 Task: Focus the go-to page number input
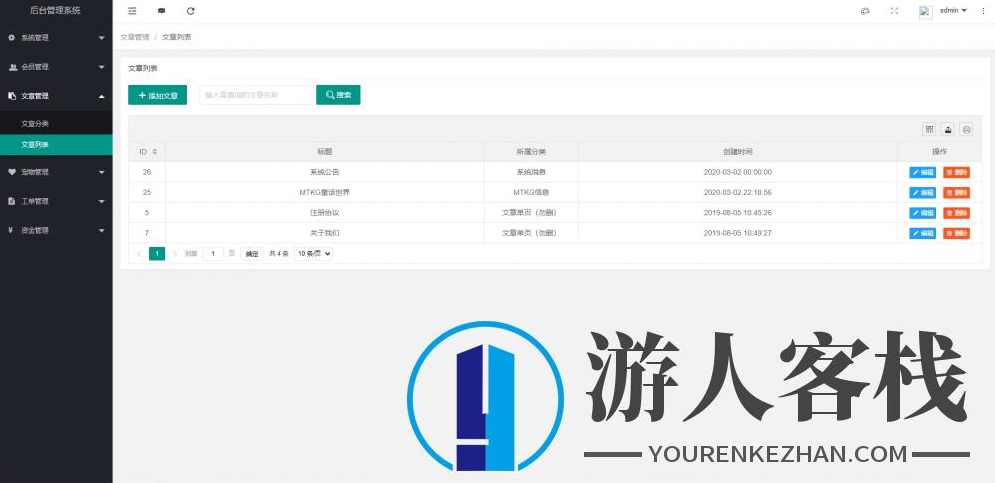point(213,253)
